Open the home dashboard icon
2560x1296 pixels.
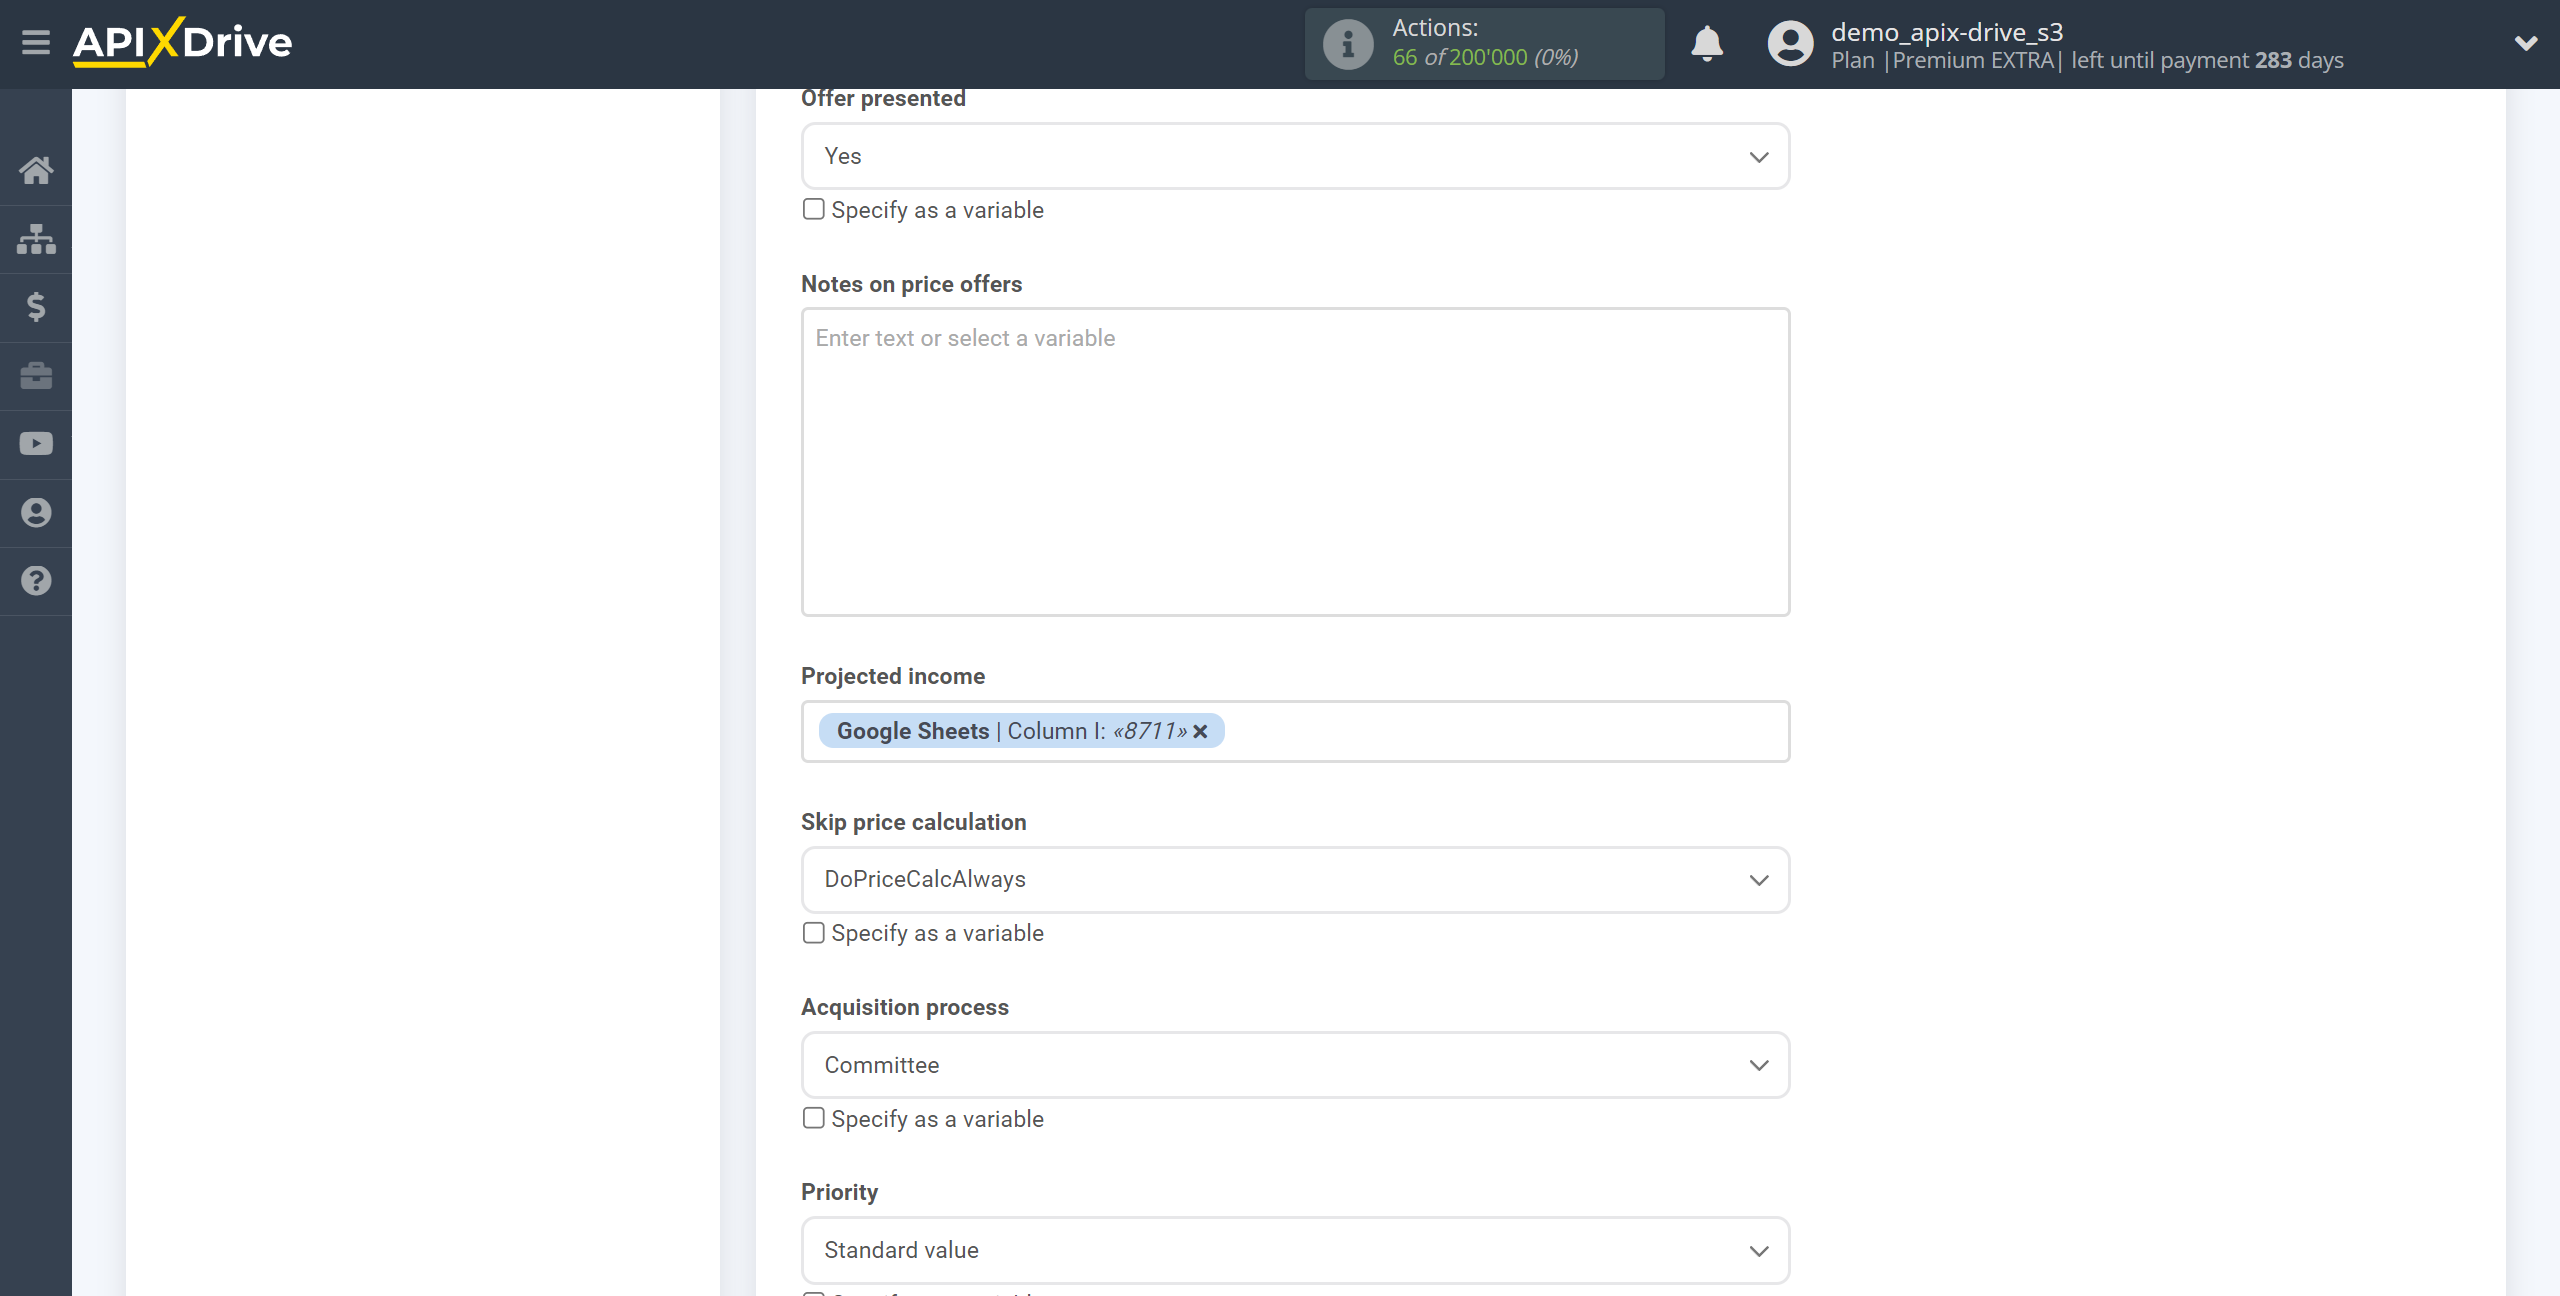(36, 171)
